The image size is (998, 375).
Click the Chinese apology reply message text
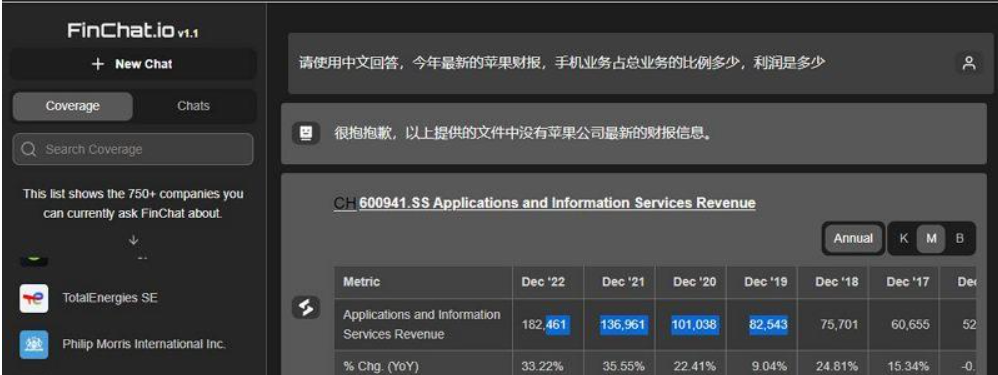point(522,133)
